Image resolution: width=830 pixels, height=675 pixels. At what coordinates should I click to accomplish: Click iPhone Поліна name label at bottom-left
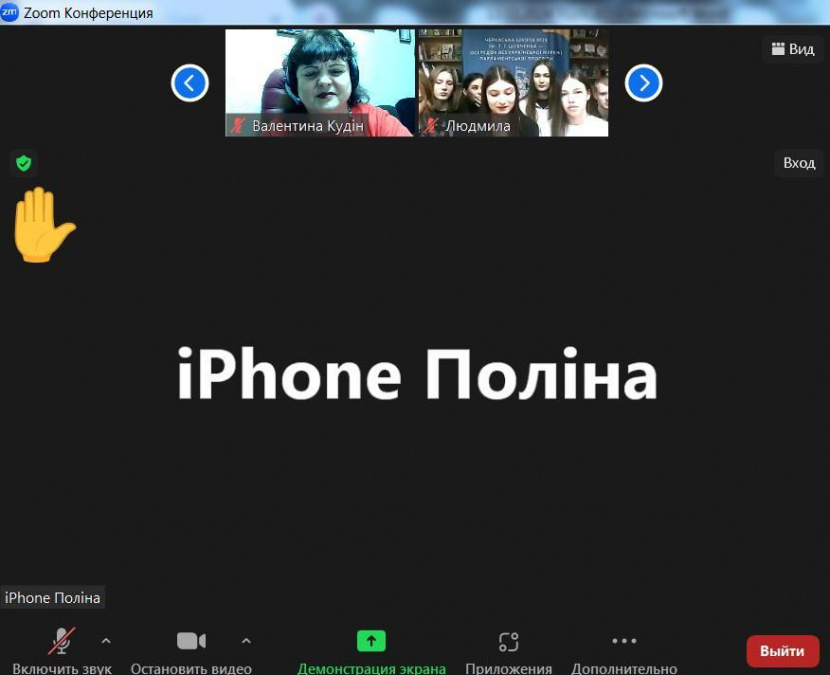[52, 598]
